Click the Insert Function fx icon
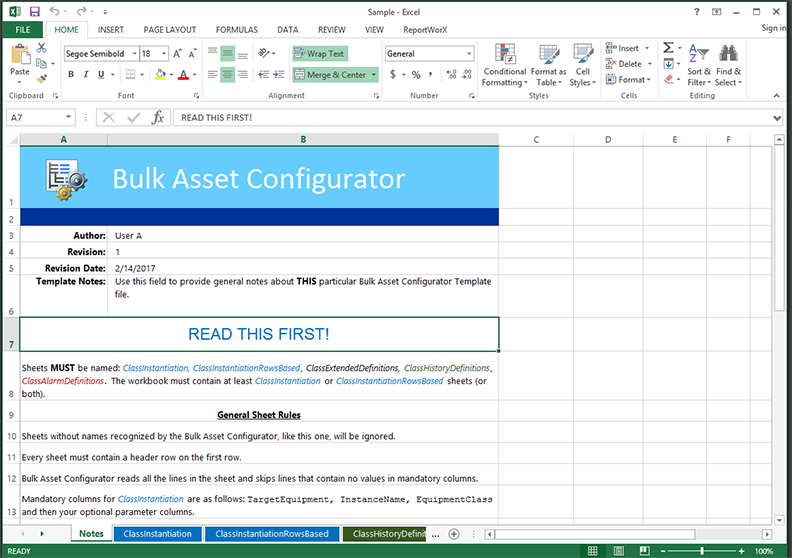Viewport: 792px width, 558px height. tap(157, 118)
